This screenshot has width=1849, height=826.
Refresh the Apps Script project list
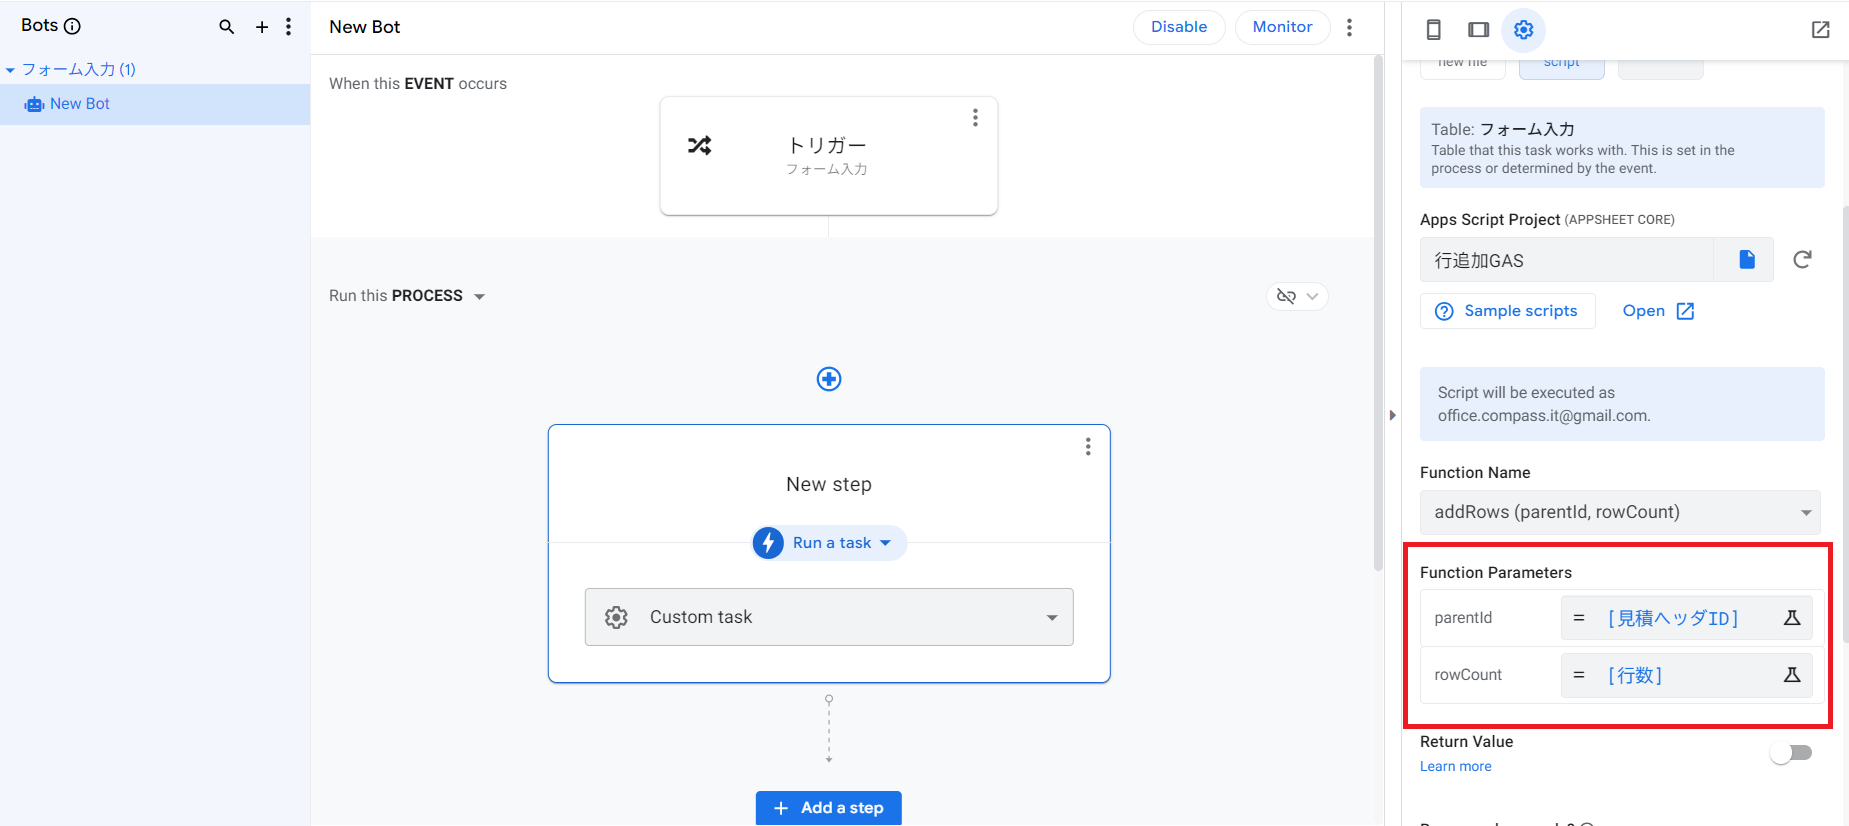pos(1802,260)
